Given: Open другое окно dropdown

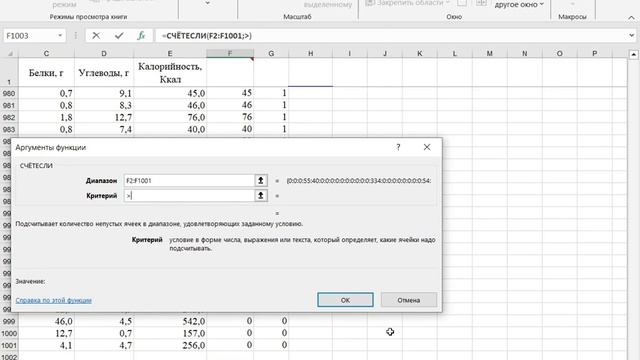Looking at the screenshot, I should (519, 5).
